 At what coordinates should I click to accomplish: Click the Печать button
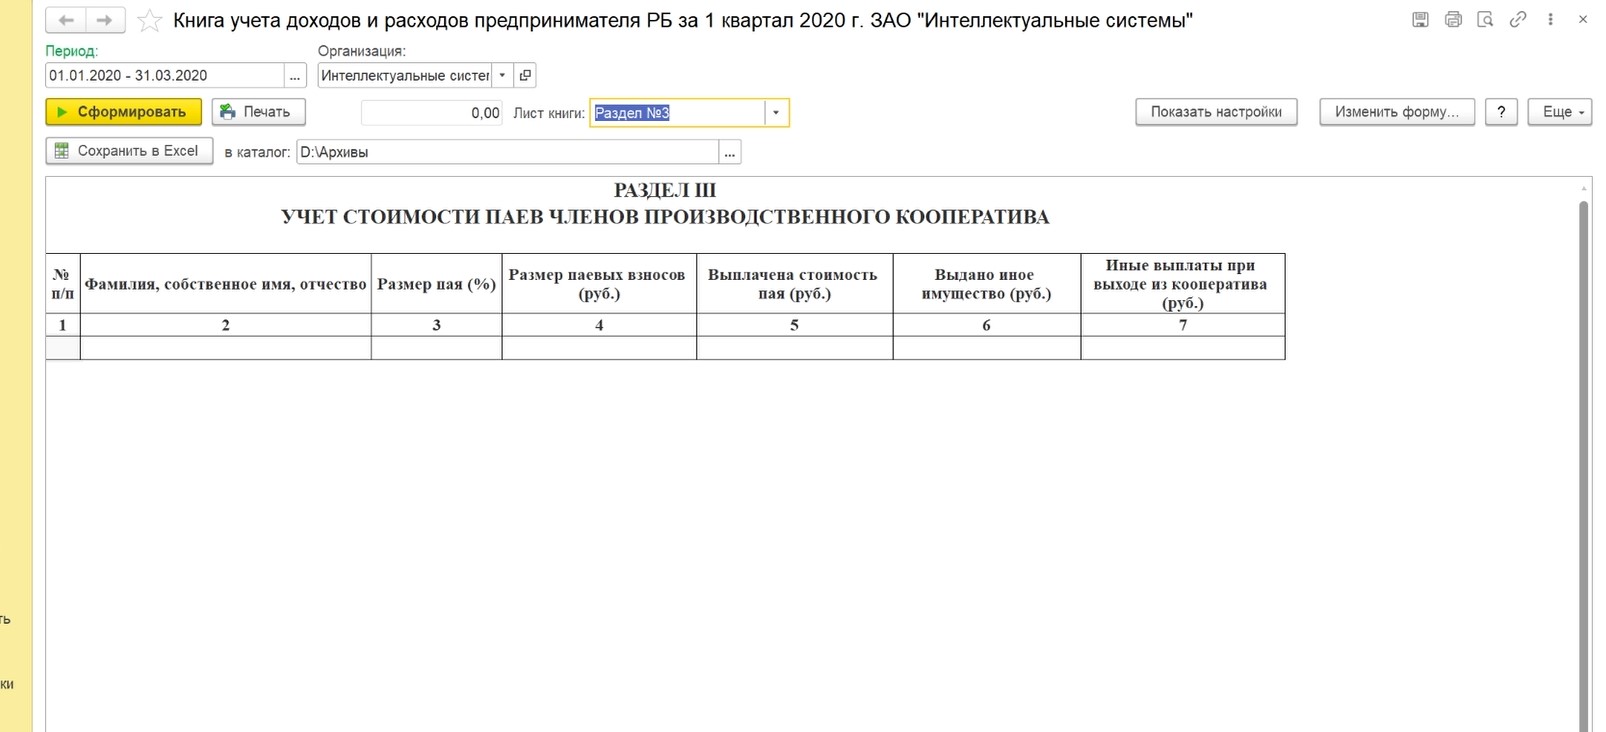(x=258, y=112)
